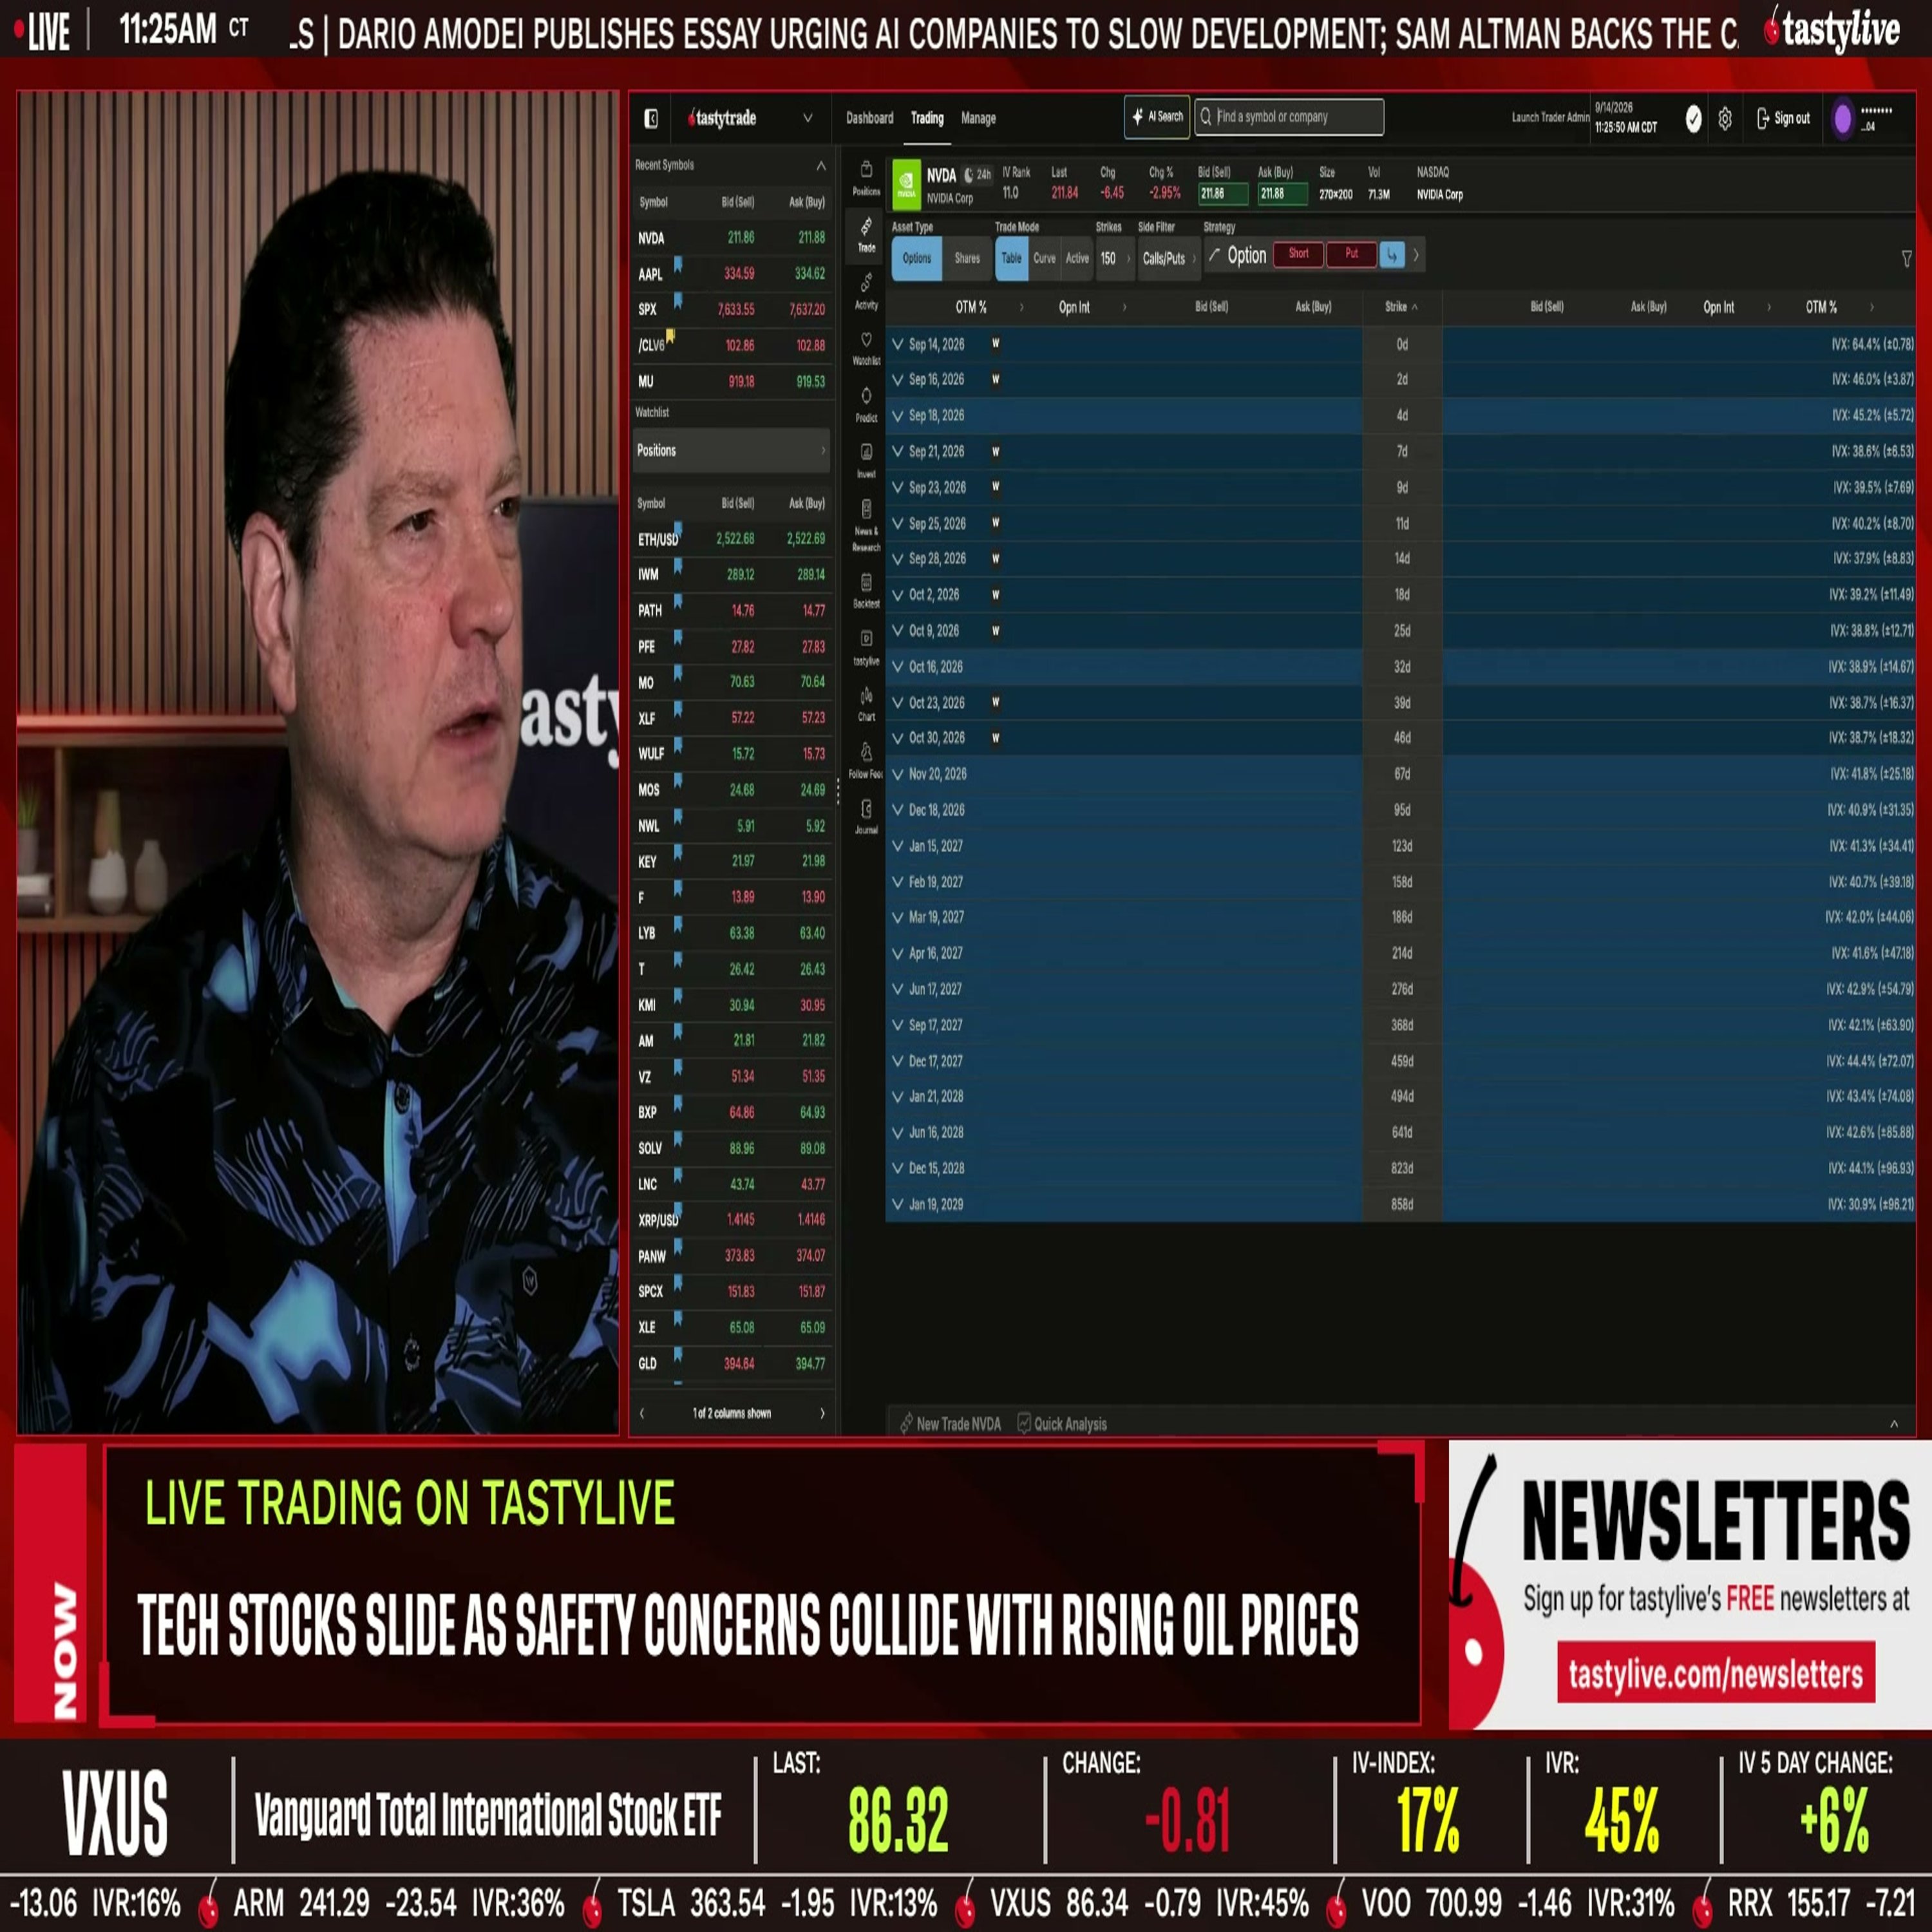Toggle the Short strategy direction button

point(1298,254)
